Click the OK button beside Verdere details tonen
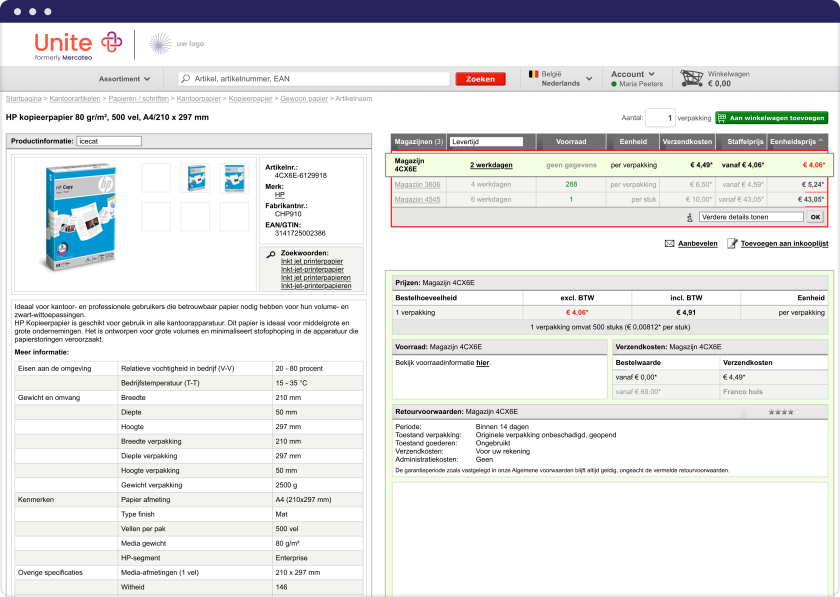 click(x=815, y=217)
